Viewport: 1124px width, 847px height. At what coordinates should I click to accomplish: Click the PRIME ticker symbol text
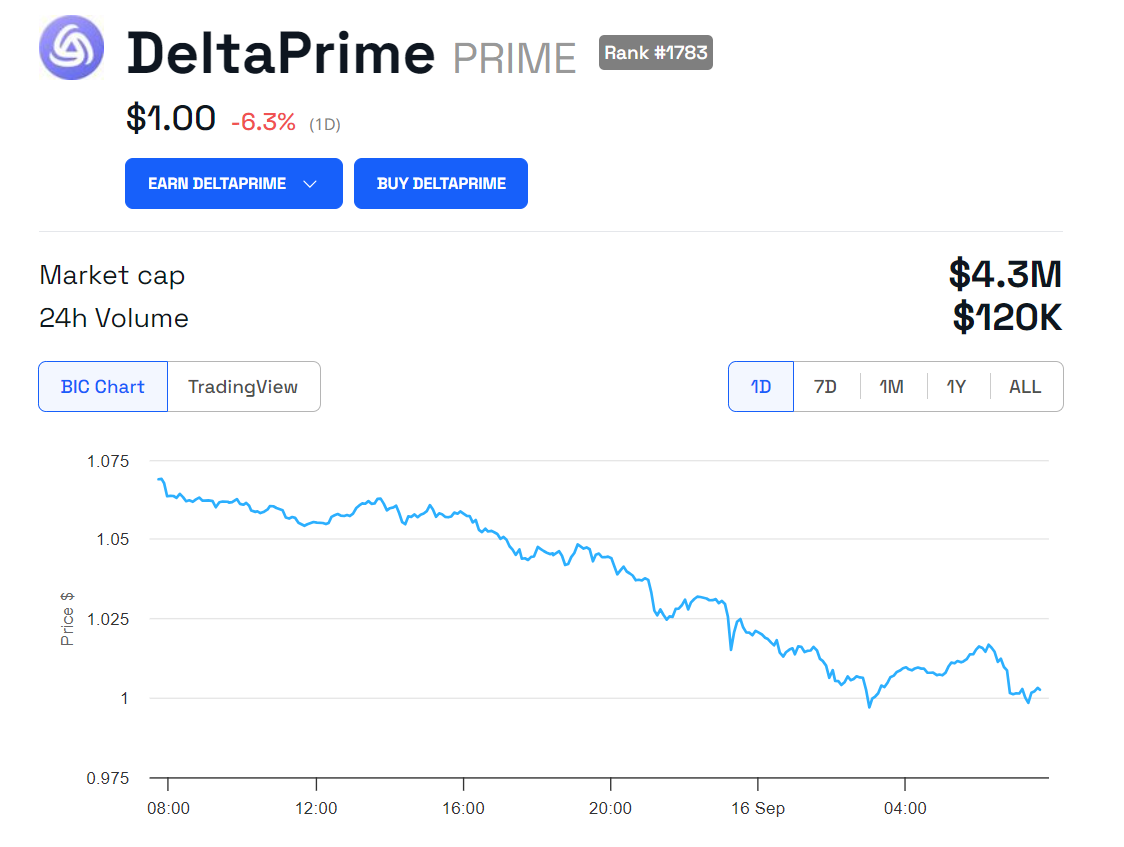514,58
